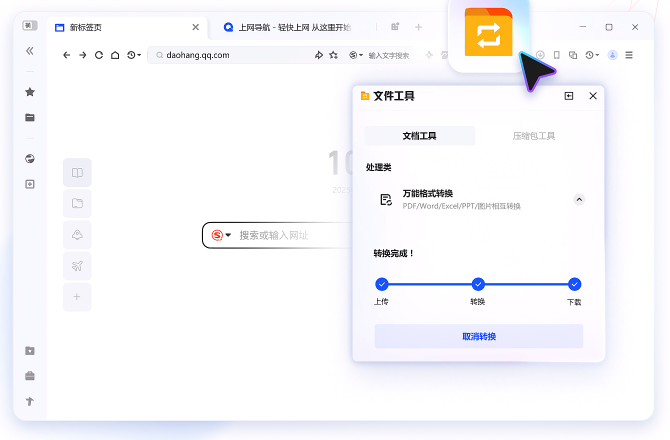Click the PDF/Word/Excel/PPT/图片相互转换 description

[x=461, y=206]
